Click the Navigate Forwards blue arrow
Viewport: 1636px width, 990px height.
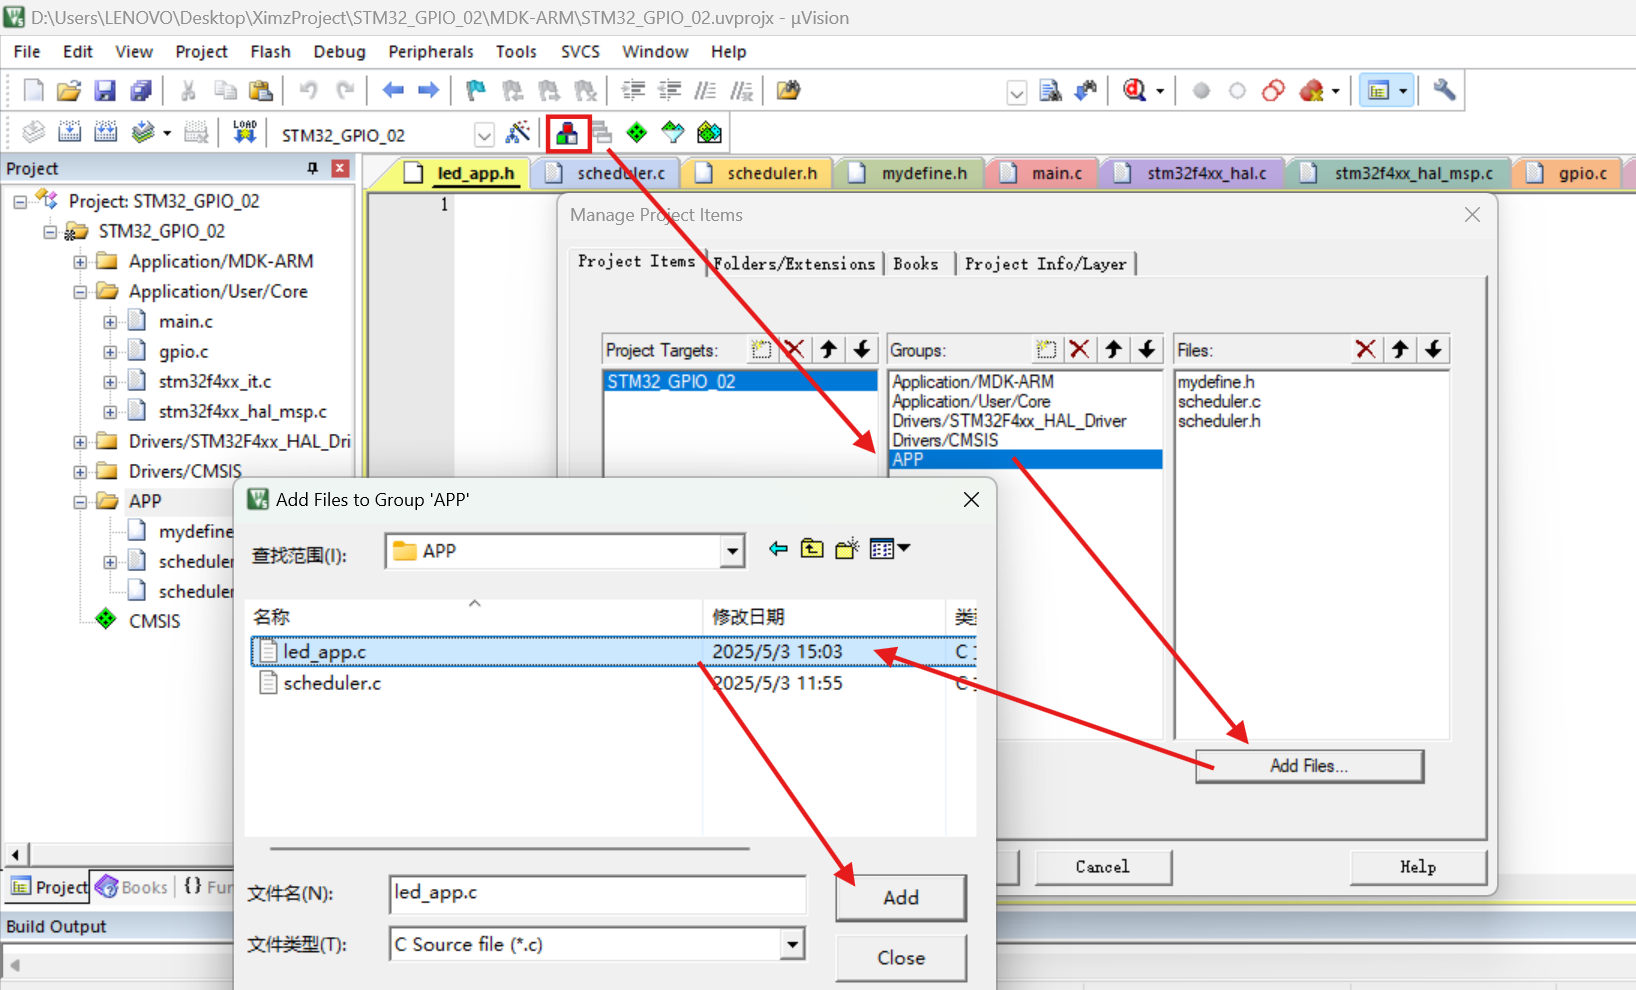click(x=429, y=91)
